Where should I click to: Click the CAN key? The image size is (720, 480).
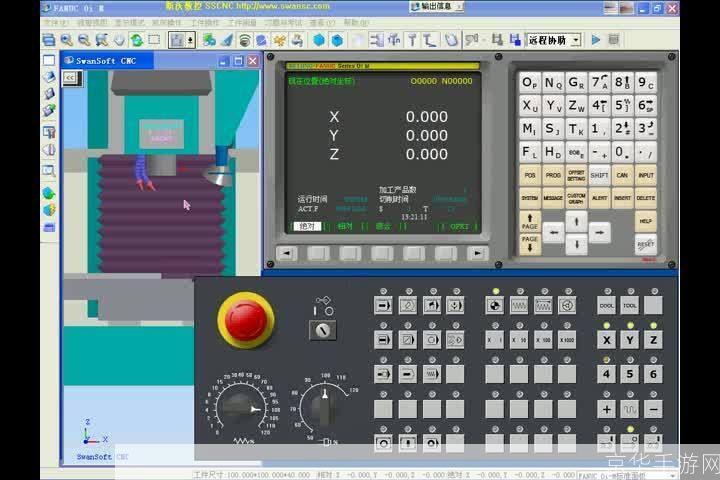coord(622,175)
